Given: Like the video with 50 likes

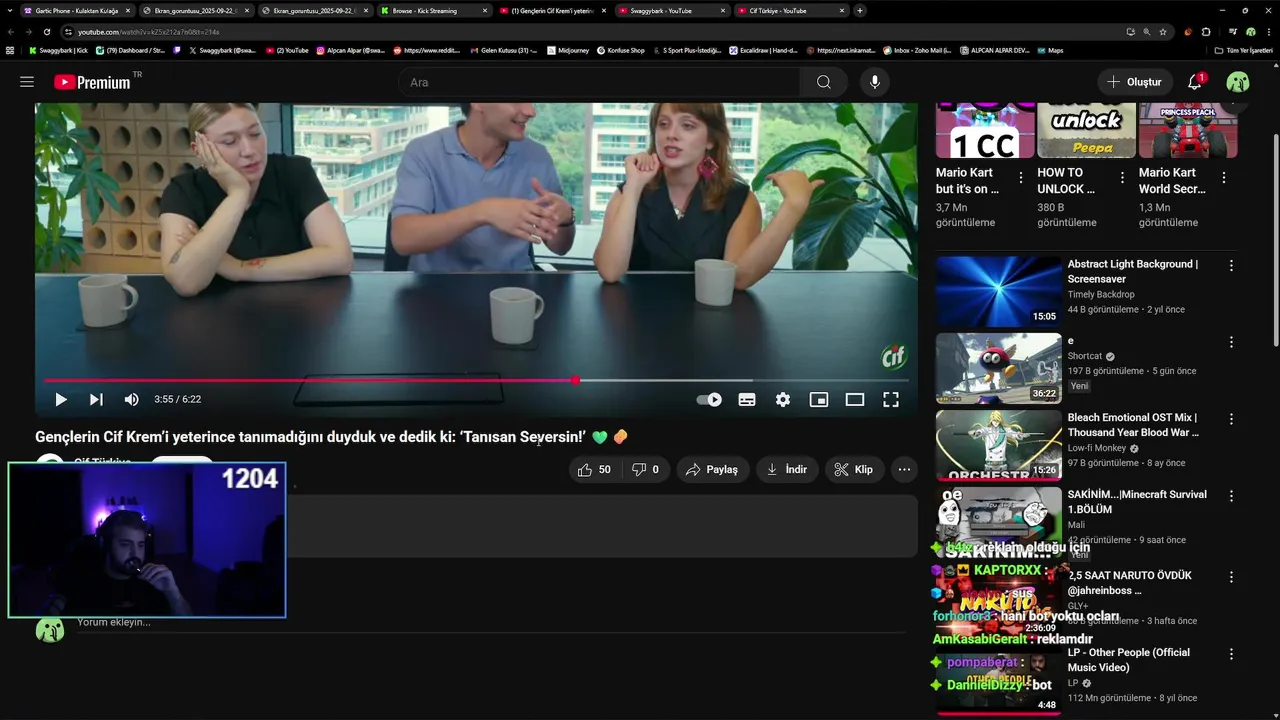Looking at the screenshot, I should [594, 469].
